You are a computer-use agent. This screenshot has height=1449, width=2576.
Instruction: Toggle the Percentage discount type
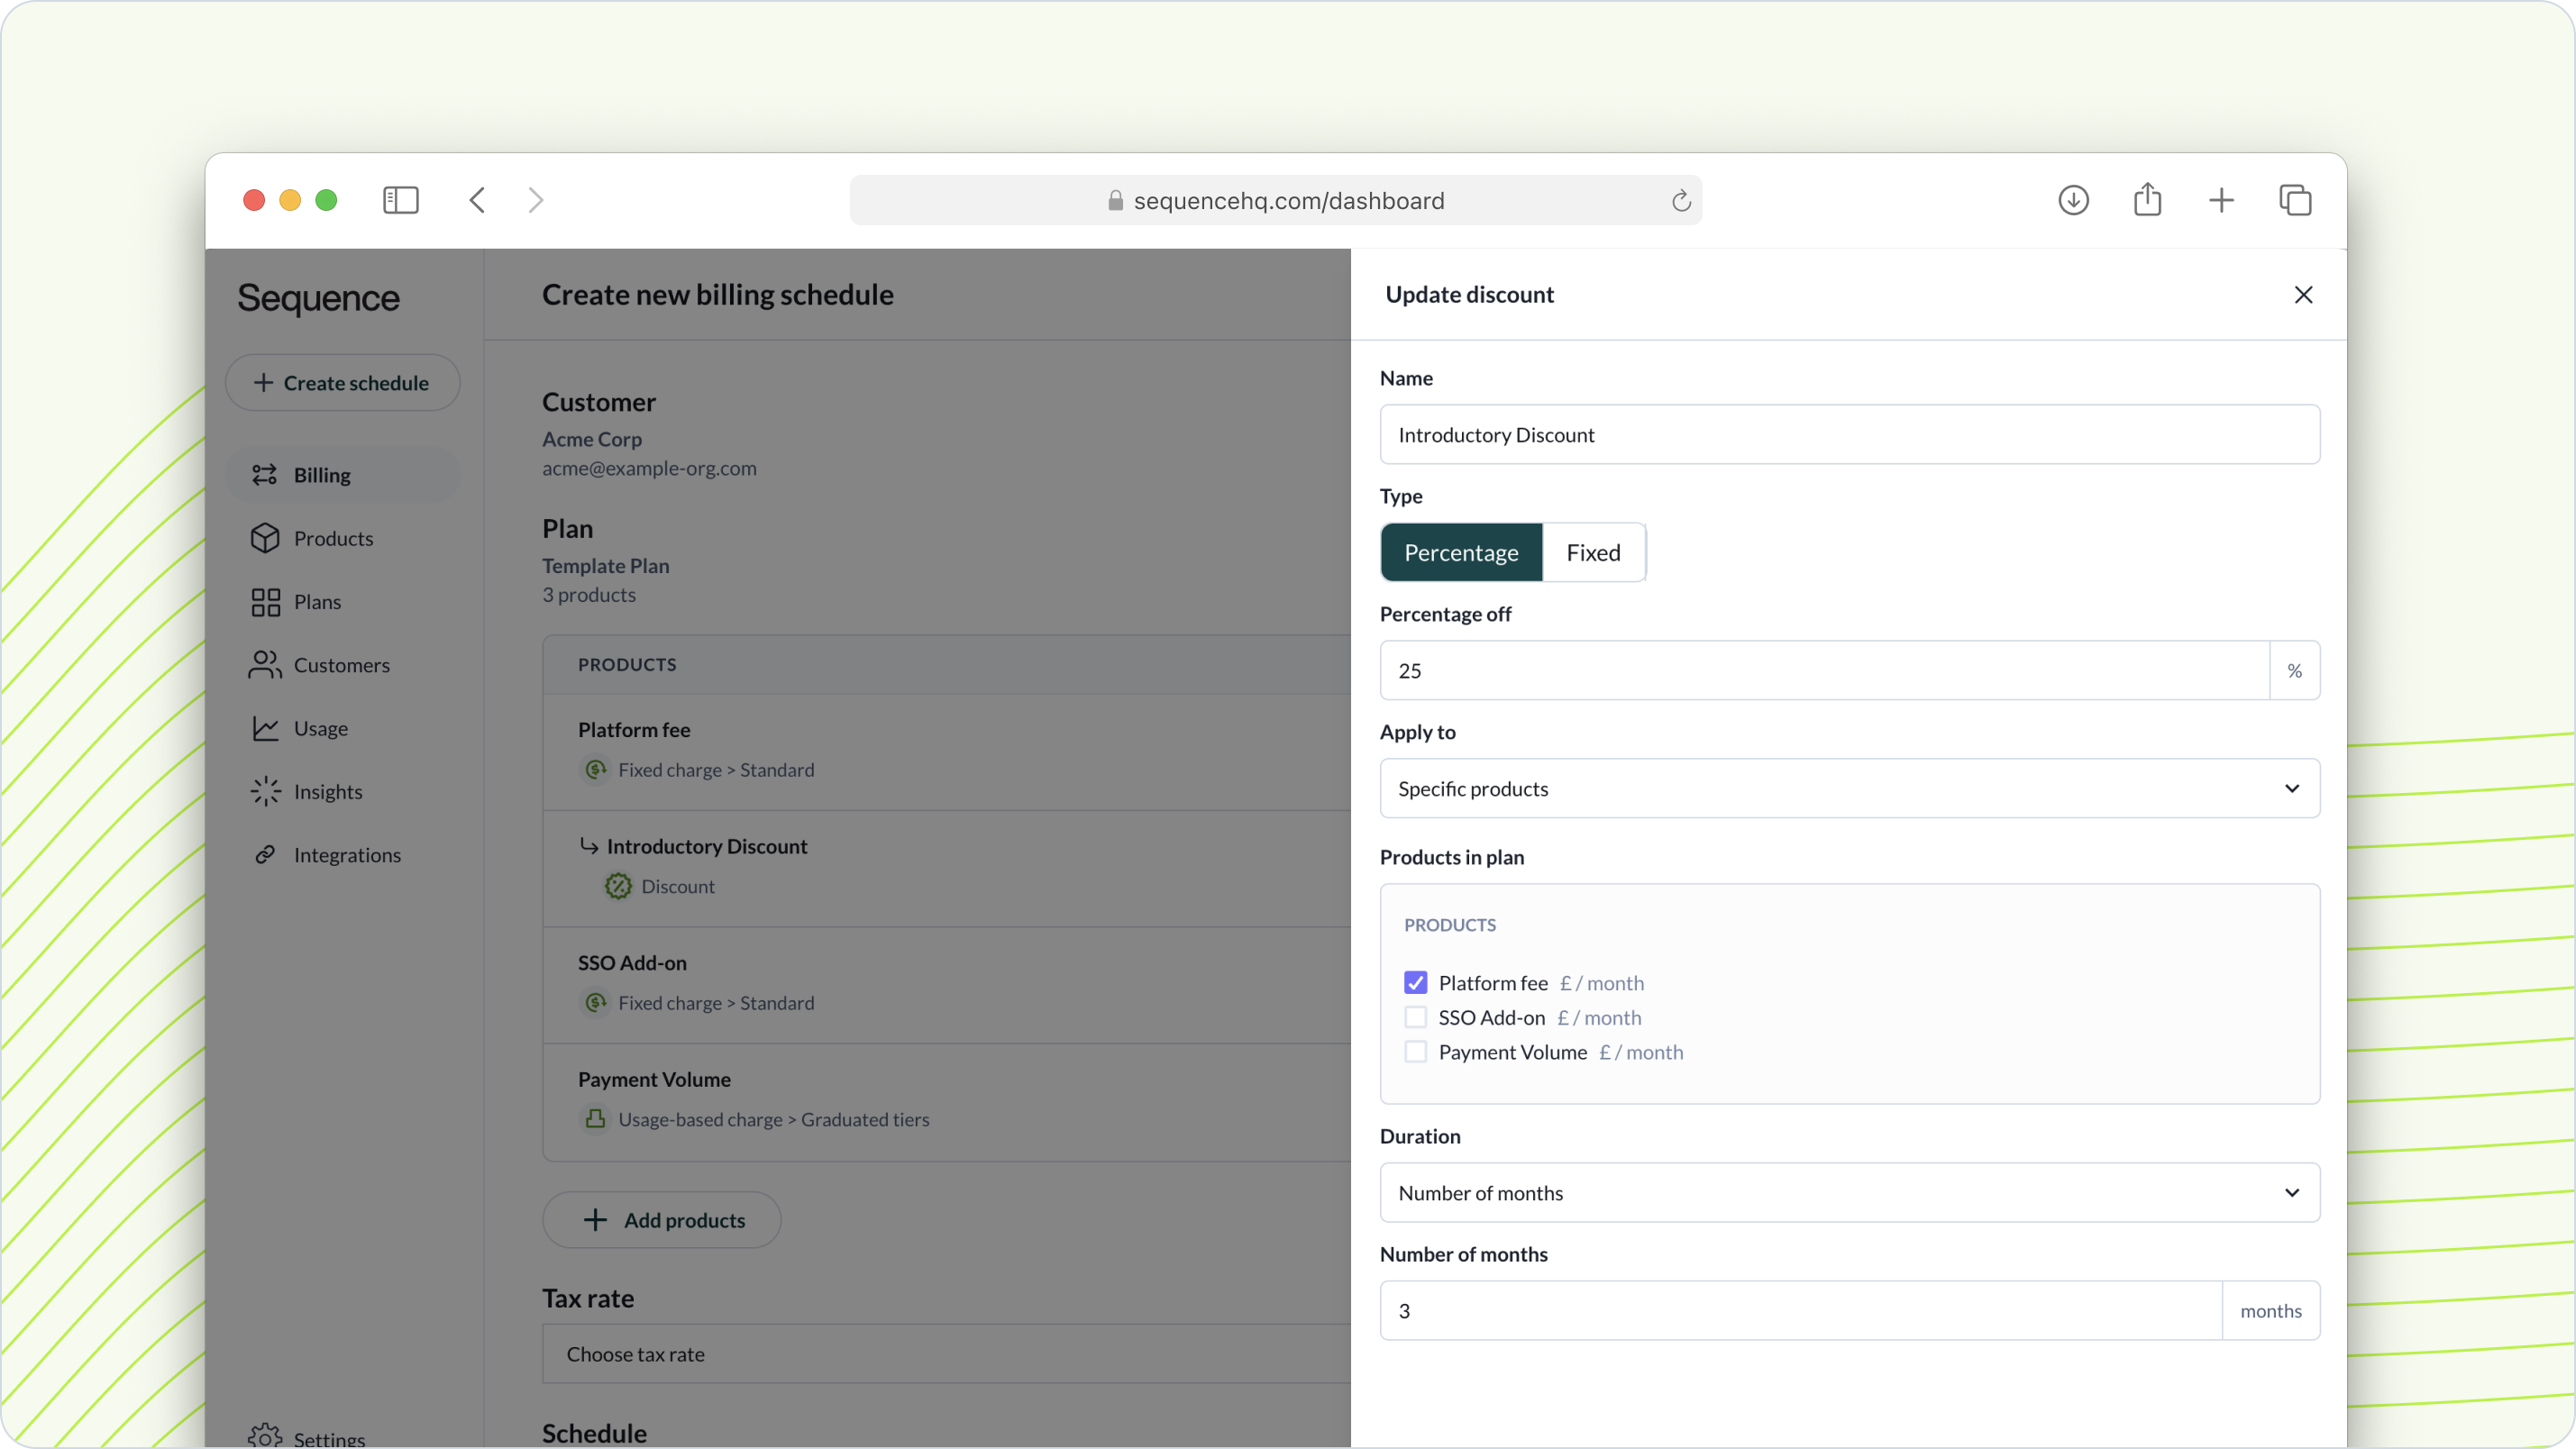click(x=1461, y=551)
